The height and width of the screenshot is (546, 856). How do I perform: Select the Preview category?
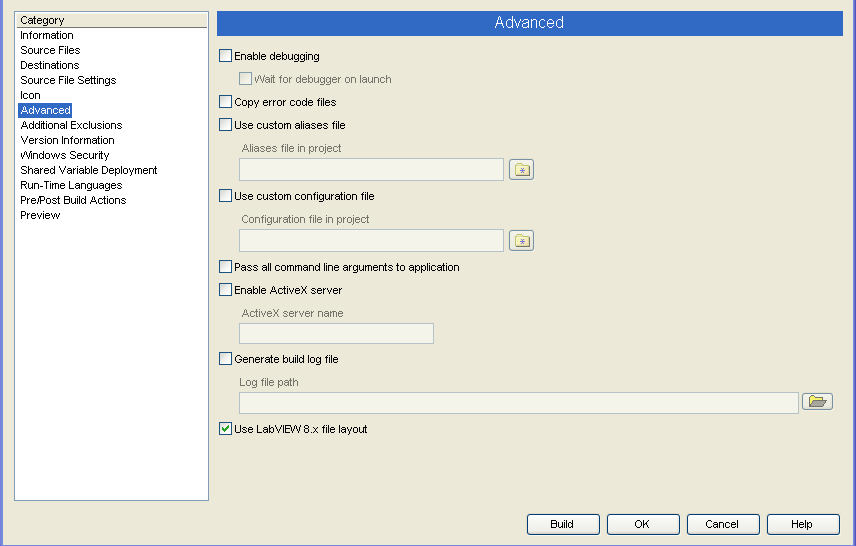pyautogui.click(x=40, y=215)
